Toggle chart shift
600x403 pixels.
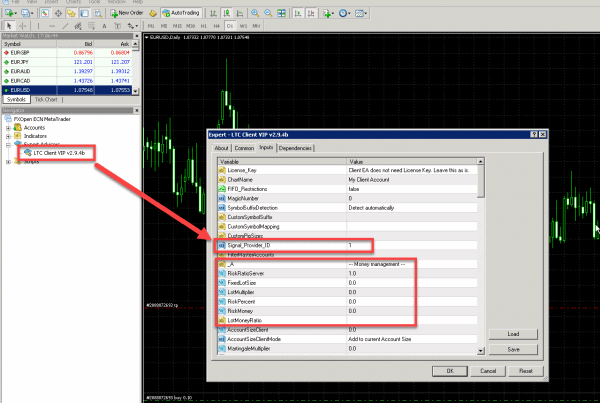click(x=311, y=13)
